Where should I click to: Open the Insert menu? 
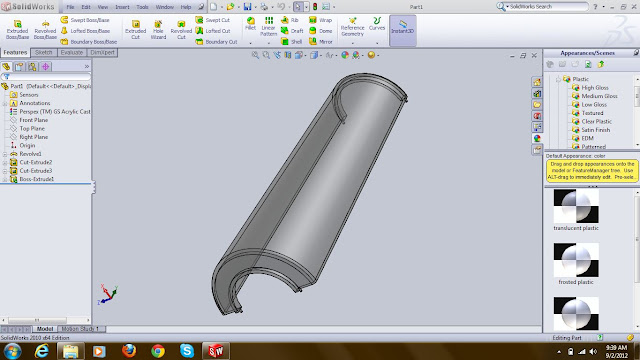coord(122,7)
